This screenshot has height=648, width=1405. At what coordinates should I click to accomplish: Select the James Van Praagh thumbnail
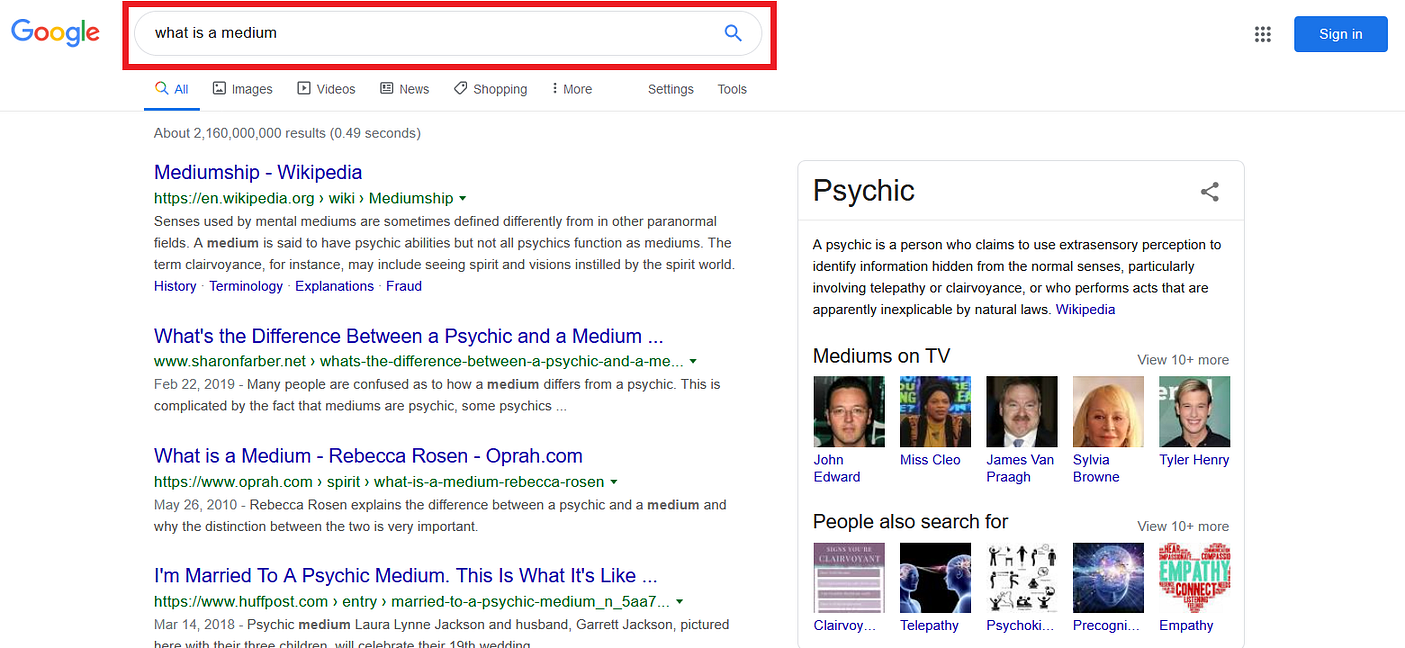point(1022,411)
